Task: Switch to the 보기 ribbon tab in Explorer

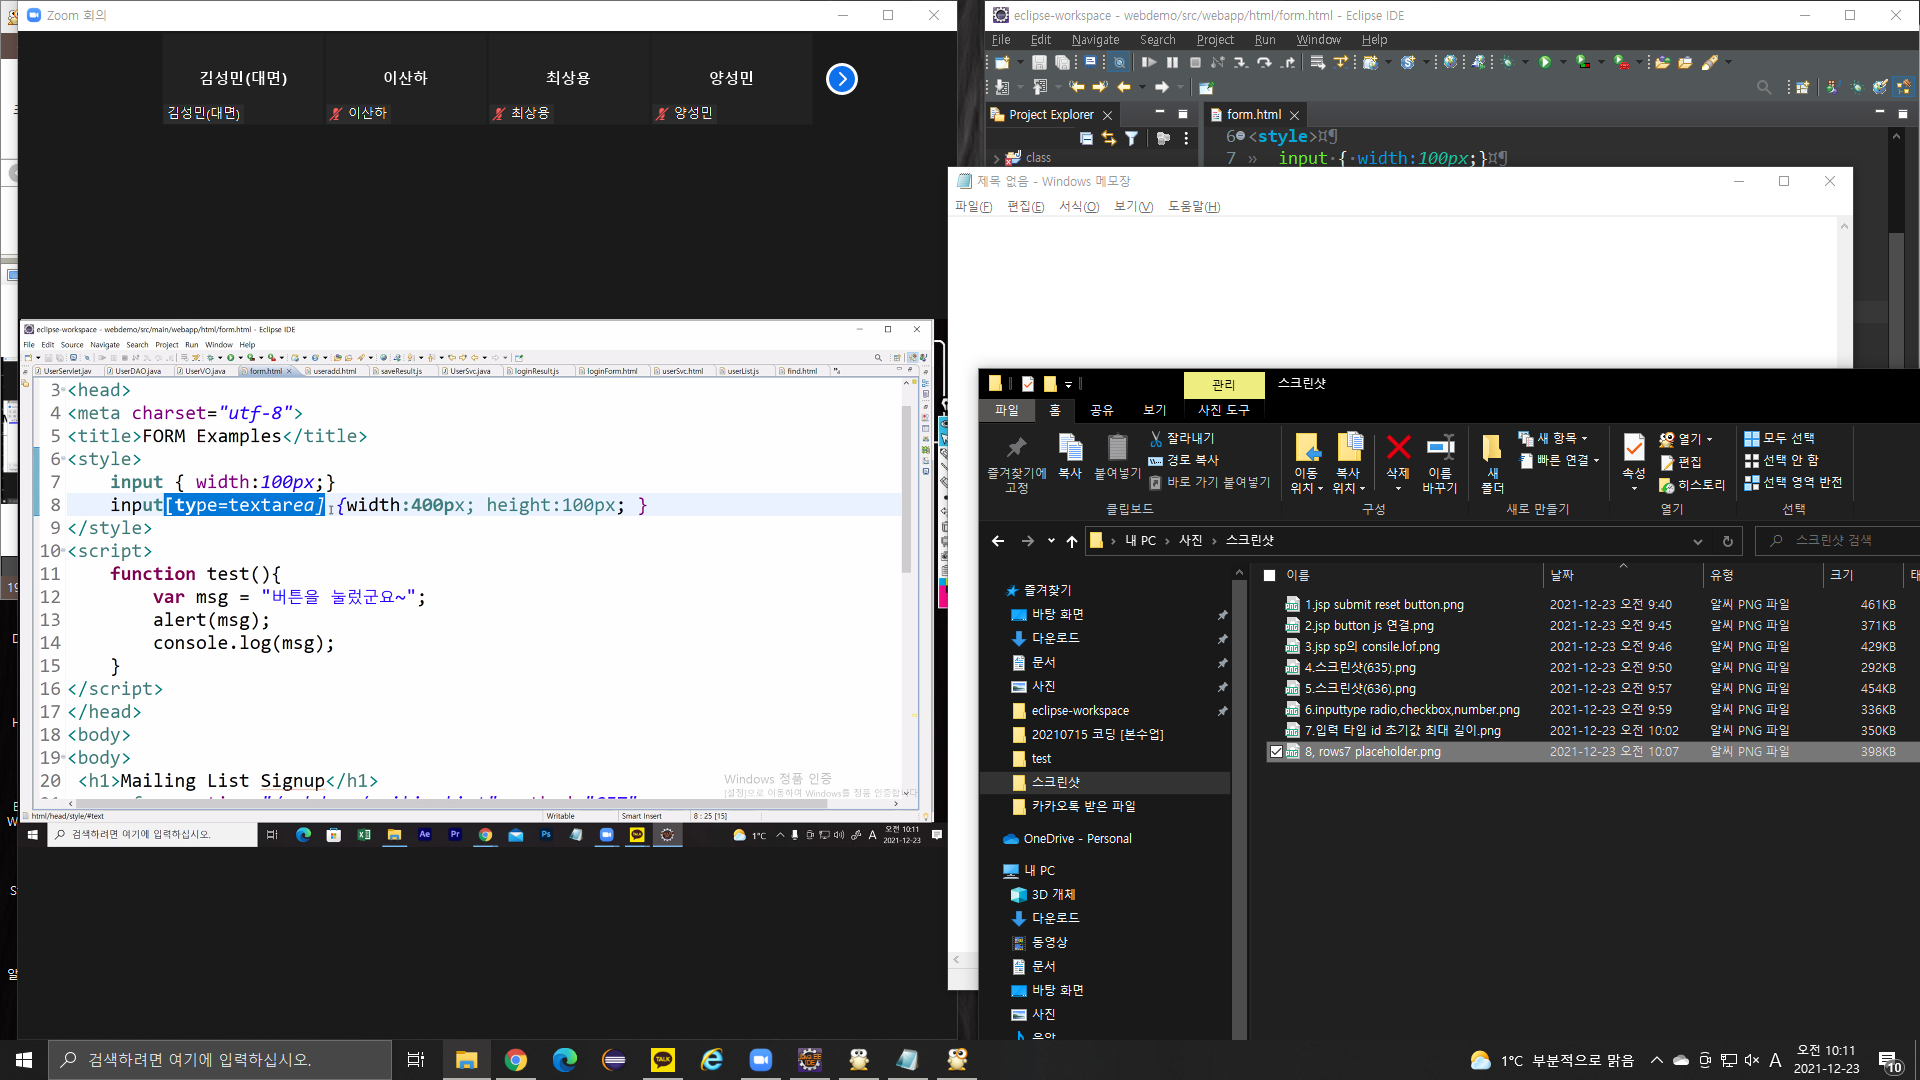Action: [1154, 410]
